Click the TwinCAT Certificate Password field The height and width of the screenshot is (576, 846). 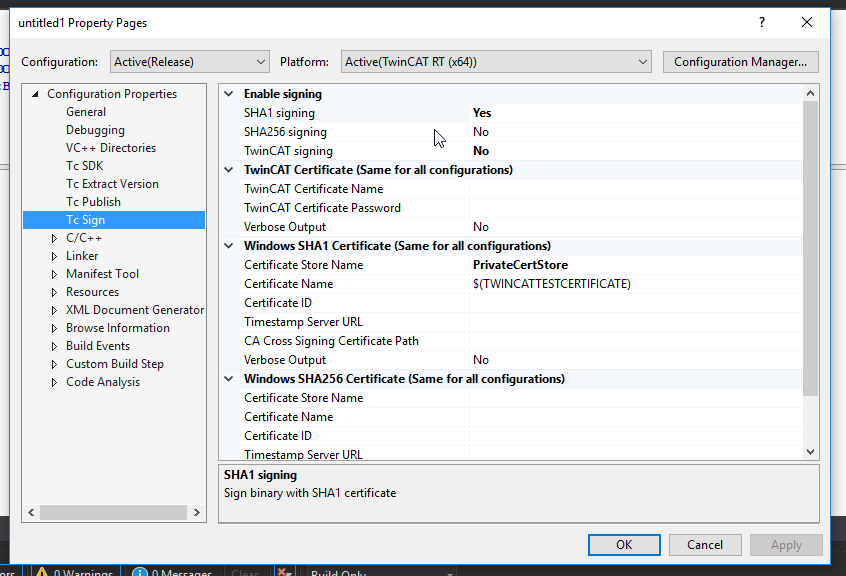click(x=636, y=208)
